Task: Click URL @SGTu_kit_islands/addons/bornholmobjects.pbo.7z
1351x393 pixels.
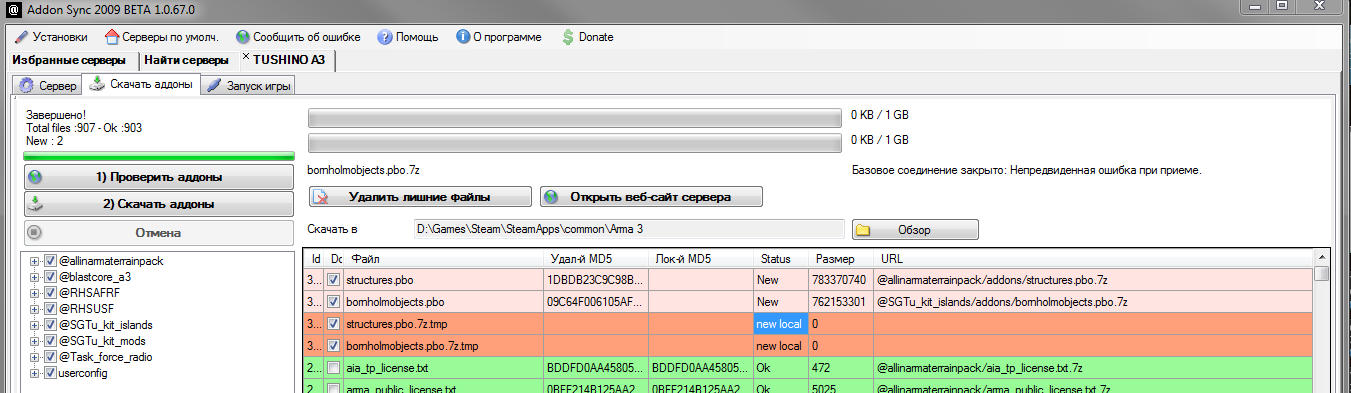Action: 1003,302
